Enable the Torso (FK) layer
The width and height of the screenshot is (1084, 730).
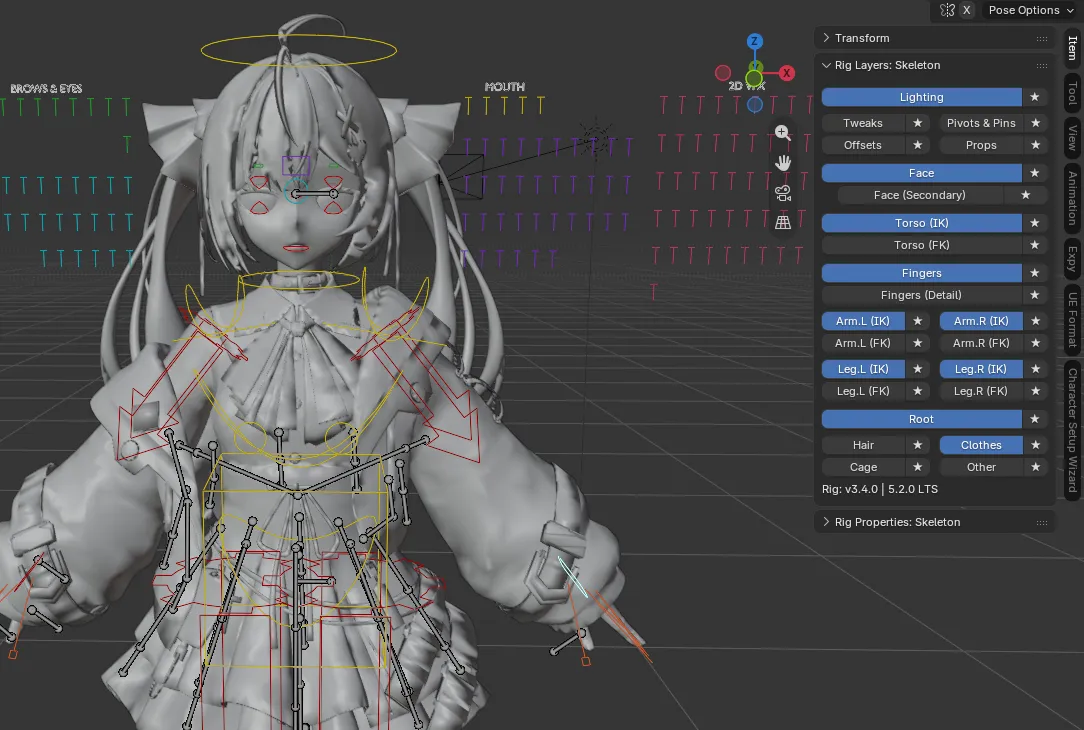[922, 245]
